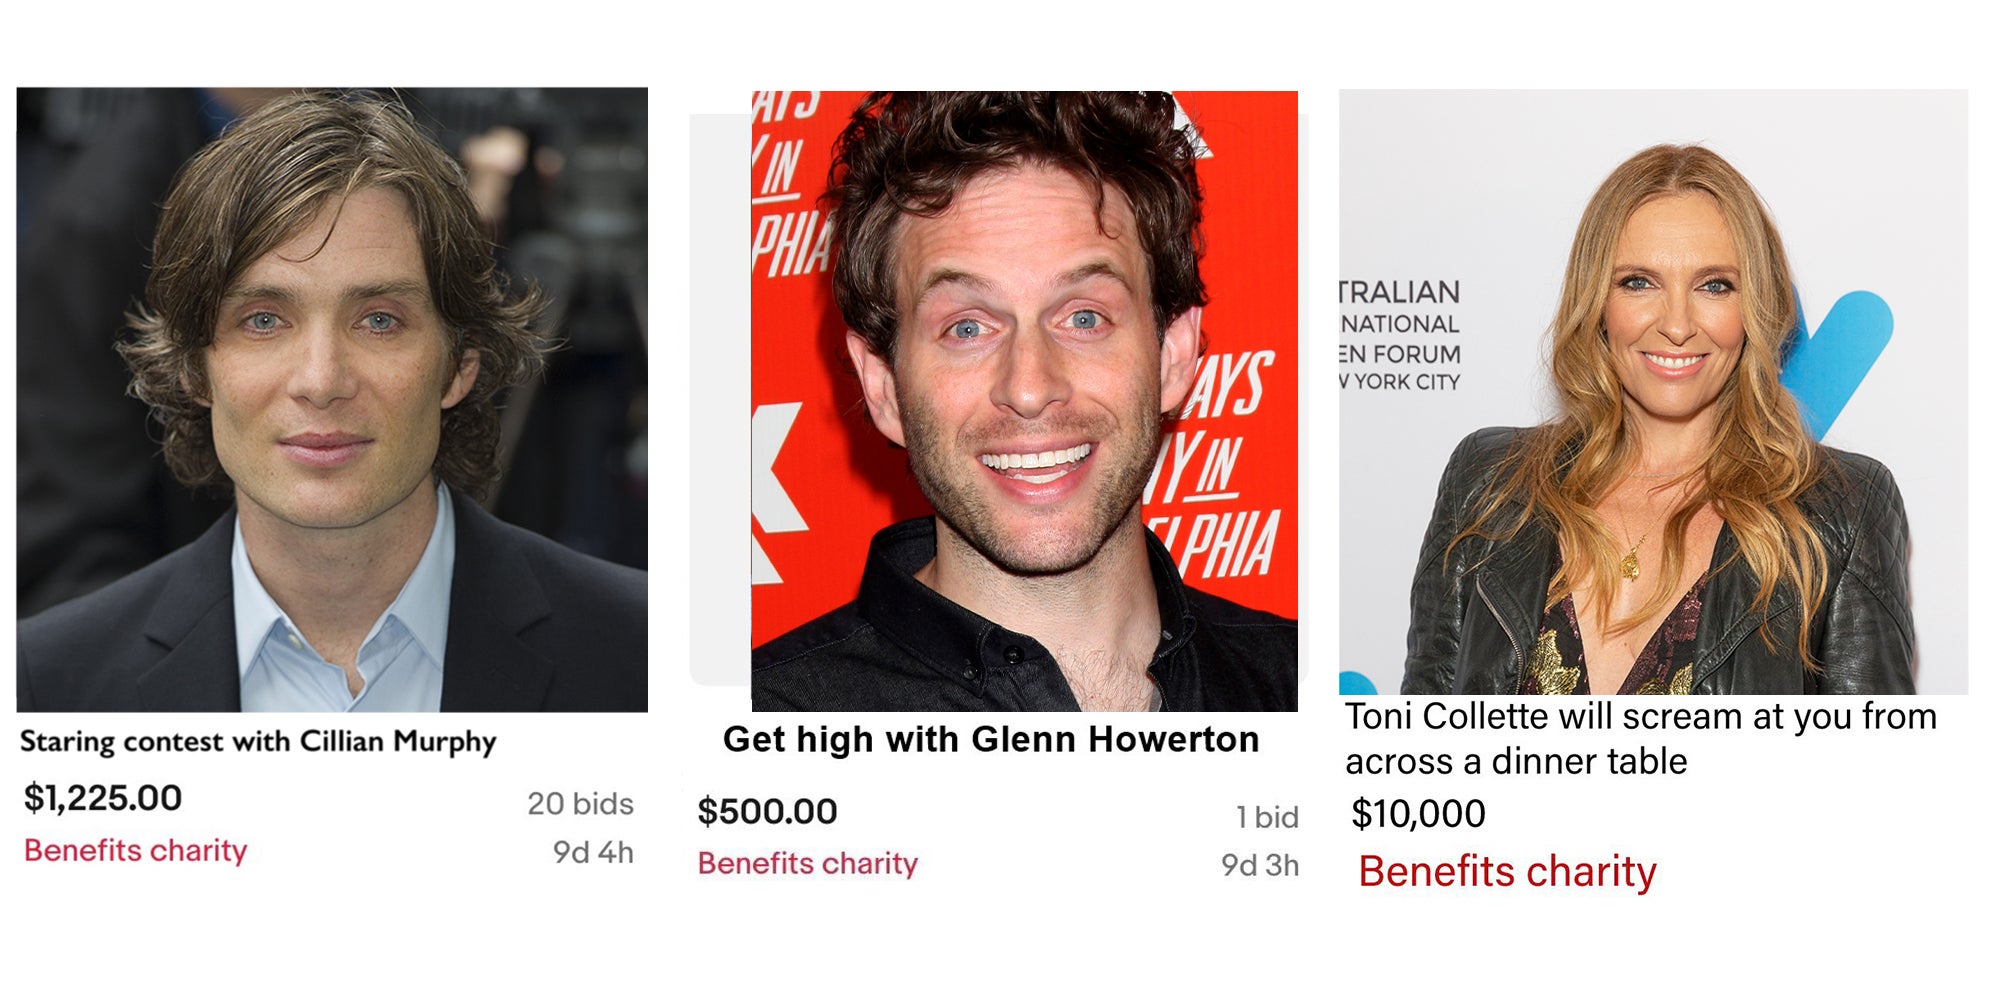Click the grey card behind Glenn Howerton photo
Image resolution: width=2000 pixels, height=1000 pixels.
pyautogui.click(x=720, y=400)
